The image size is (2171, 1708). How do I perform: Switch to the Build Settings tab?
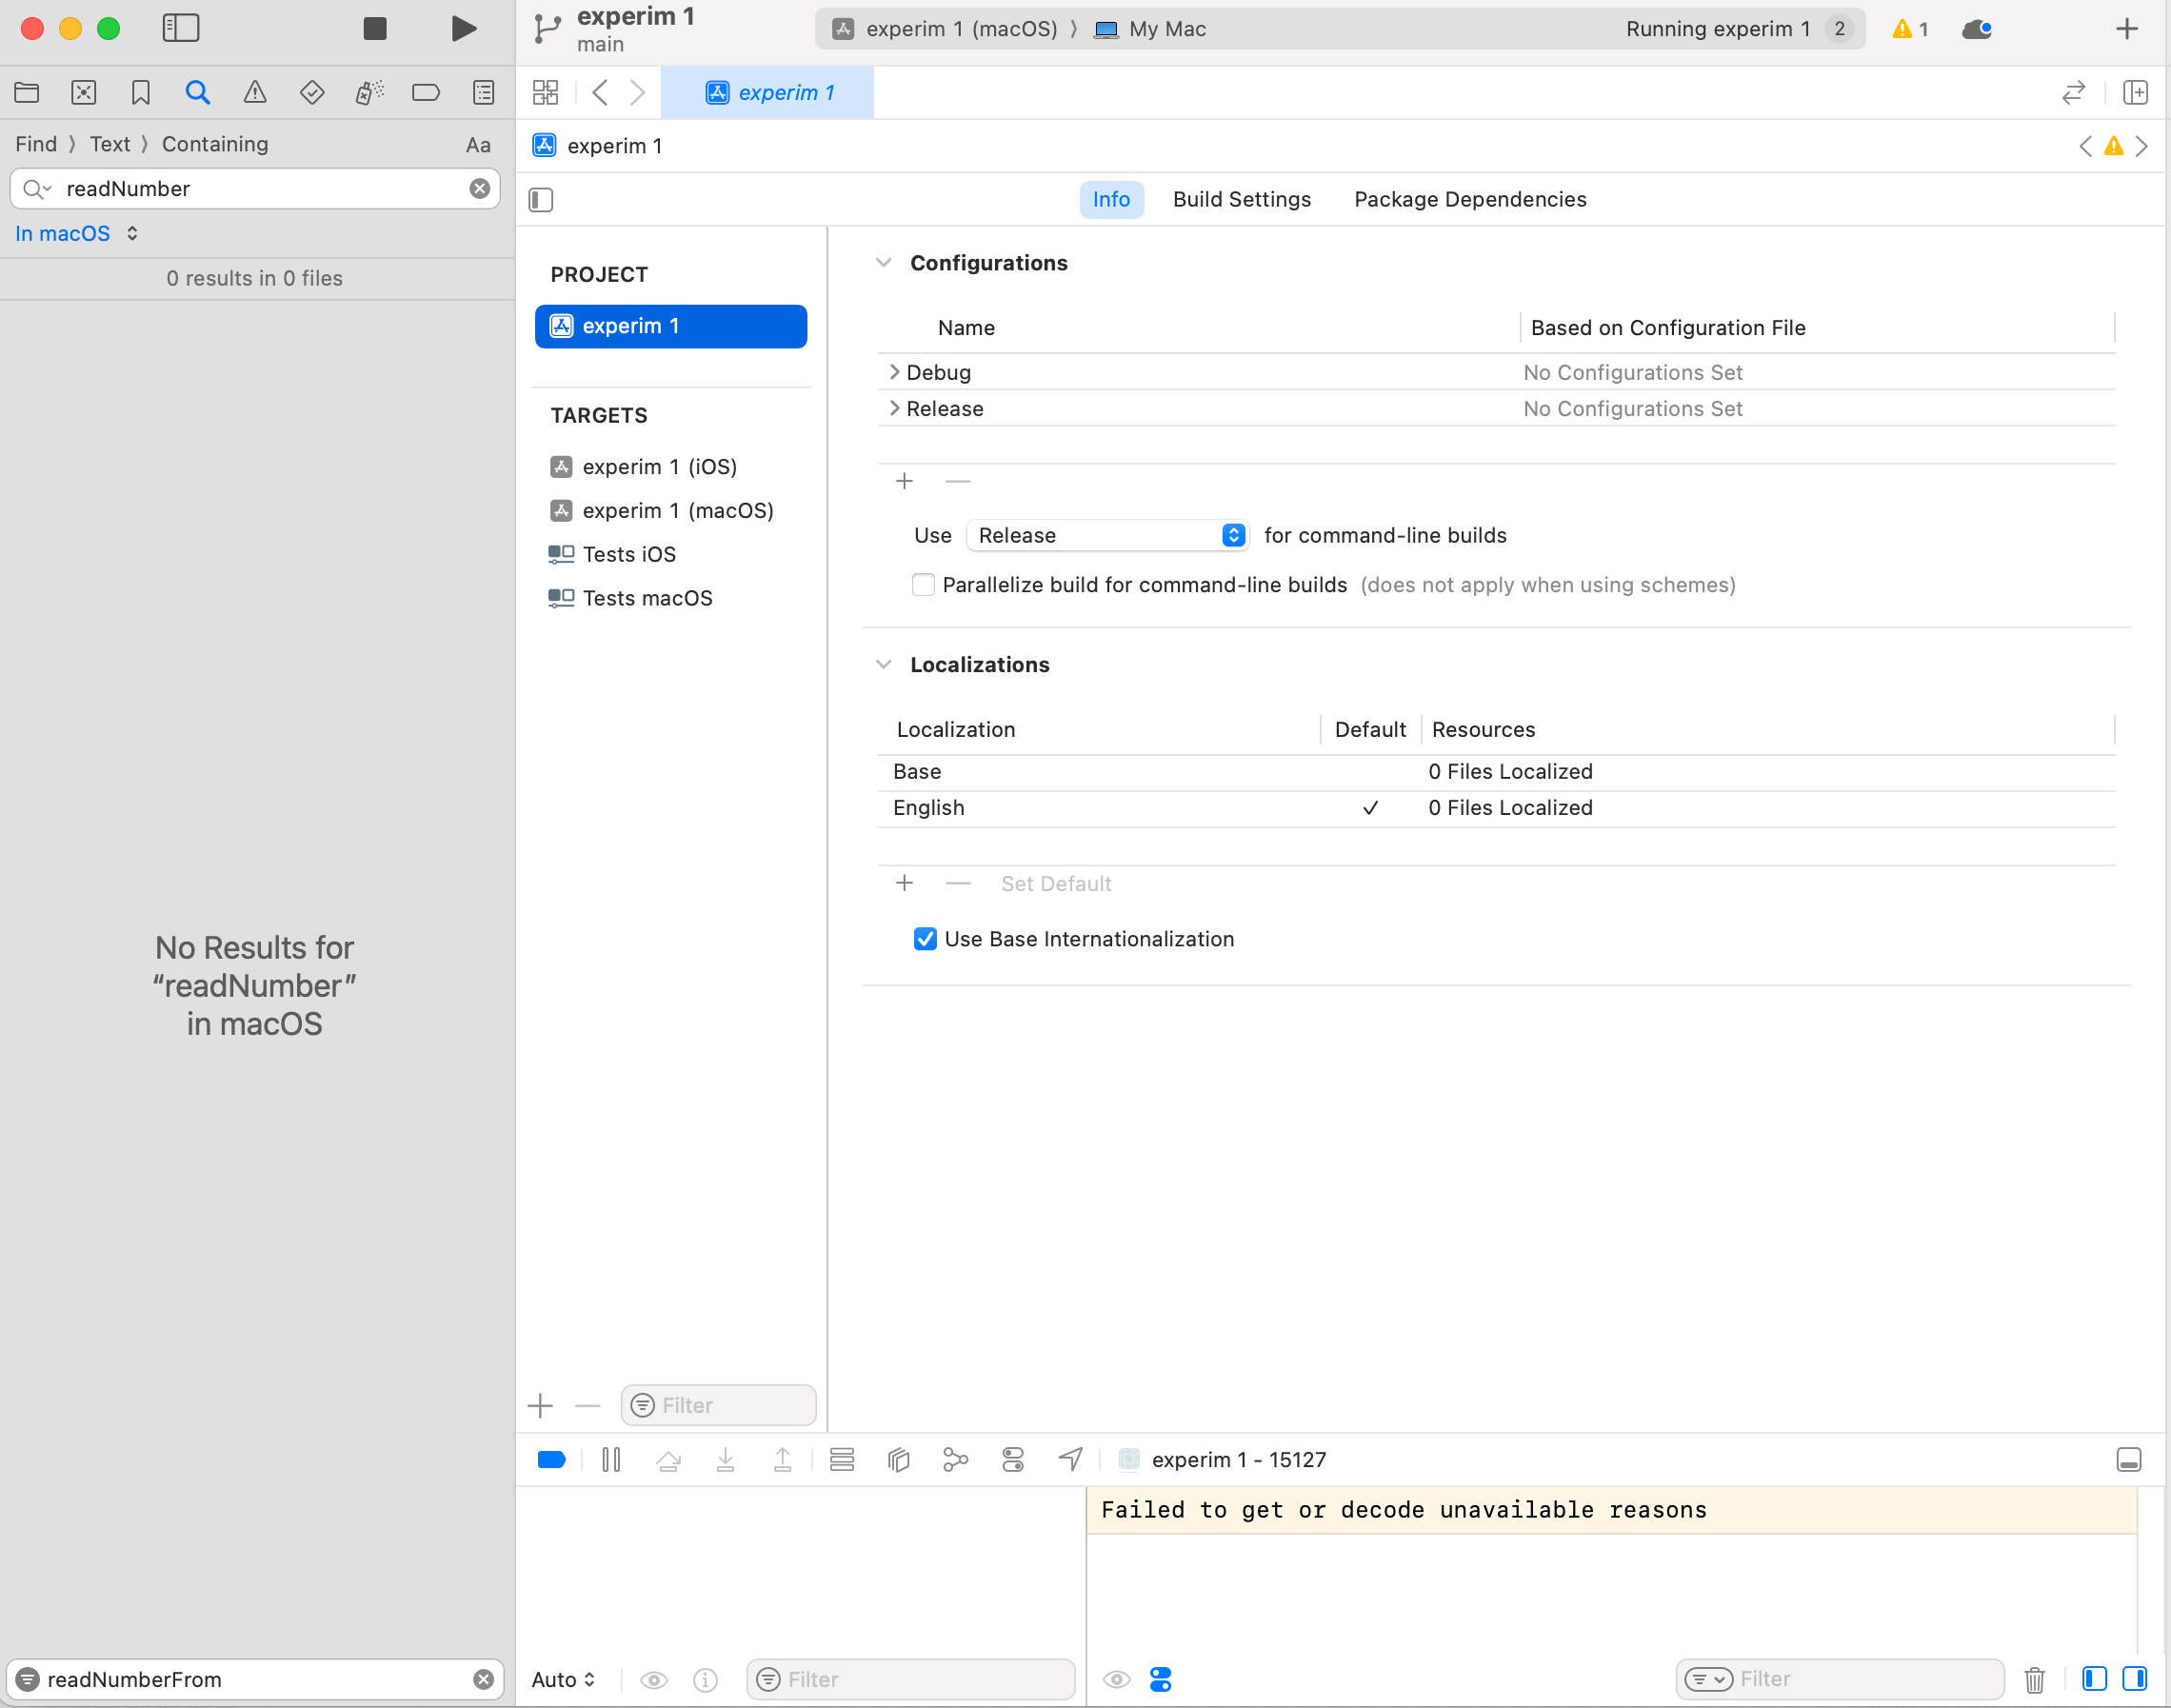[x=1242, y=199]
